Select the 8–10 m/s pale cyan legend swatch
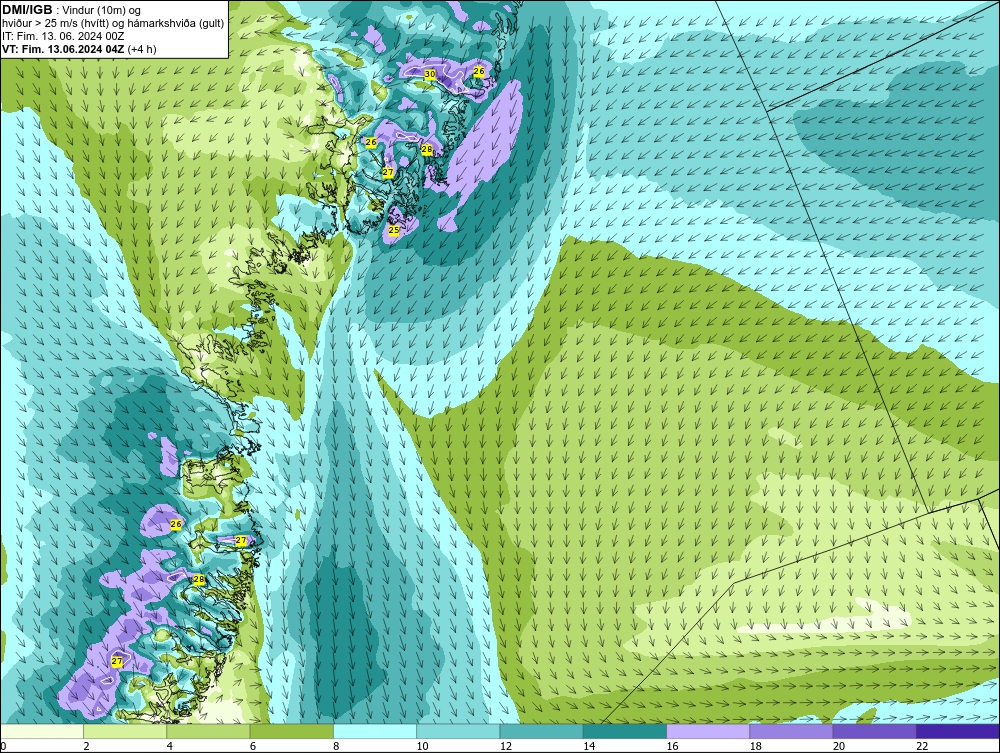The image size is (1000, 753). coord(375,731)
